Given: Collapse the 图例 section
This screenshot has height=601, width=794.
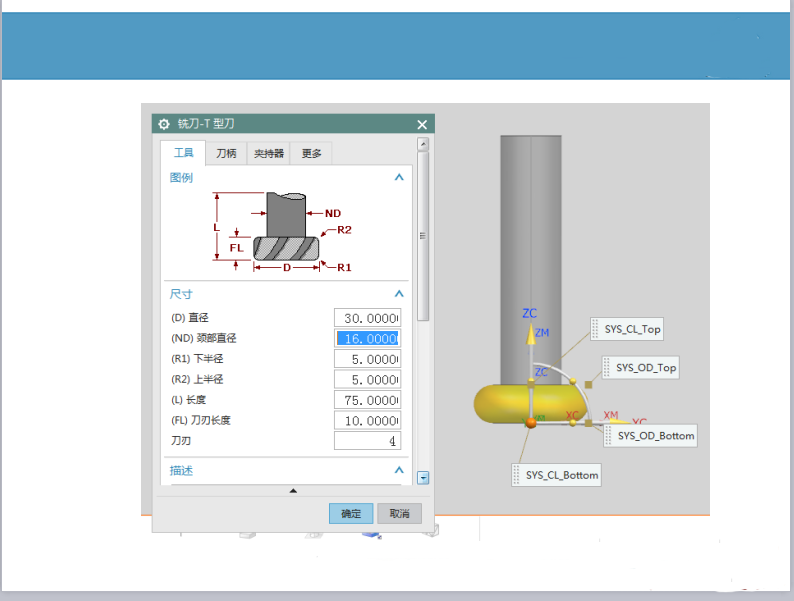Looking at the screenshot, I should (x=399, y=177).
